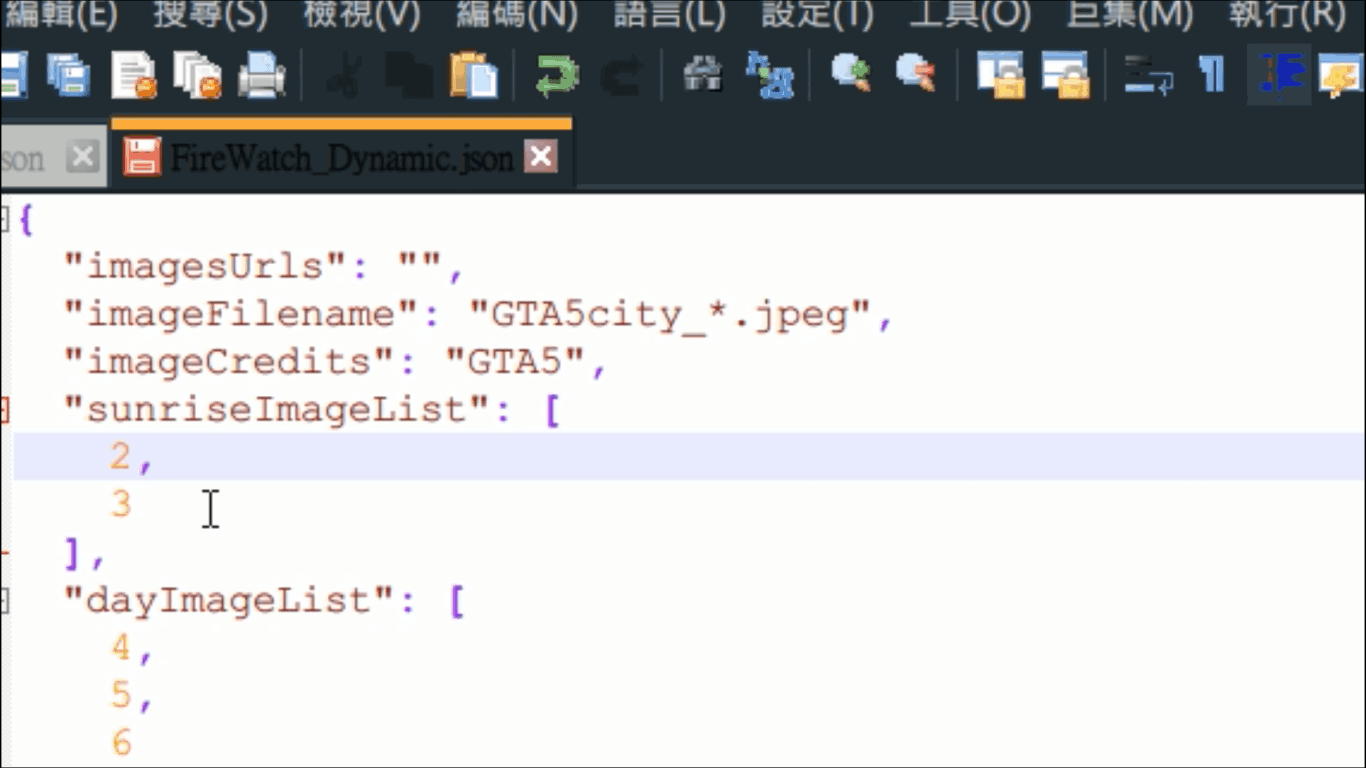This screenshot has width=1366, height=768.
Task: Click the number 3 in sunriseImageList
Action: pyautogui.click(x=121, y=504)
